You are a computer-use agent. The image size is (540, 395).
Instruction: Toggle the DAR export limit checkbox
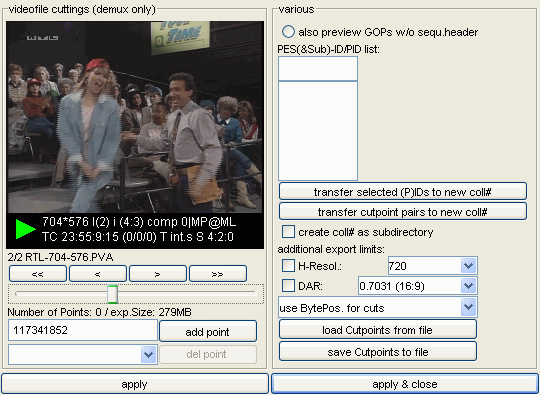coord(288,285)
